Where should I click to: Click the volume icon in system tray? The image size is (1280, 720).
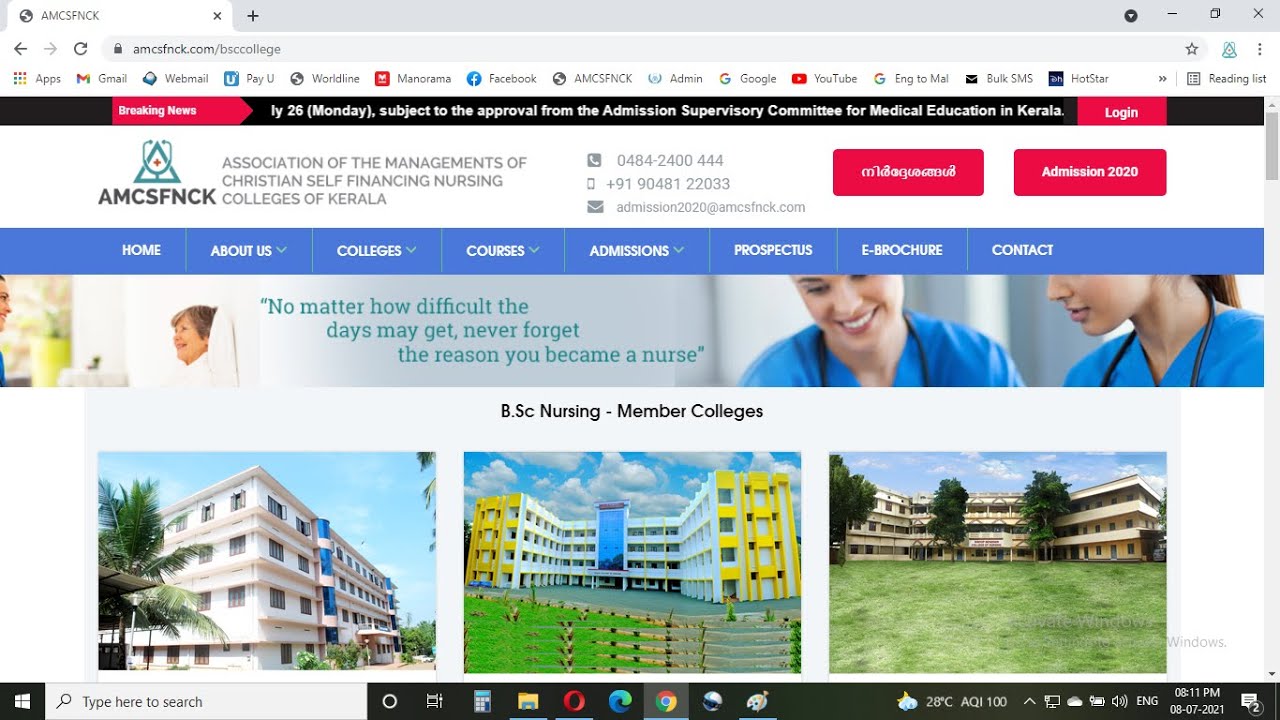(x=1119, y=701)
